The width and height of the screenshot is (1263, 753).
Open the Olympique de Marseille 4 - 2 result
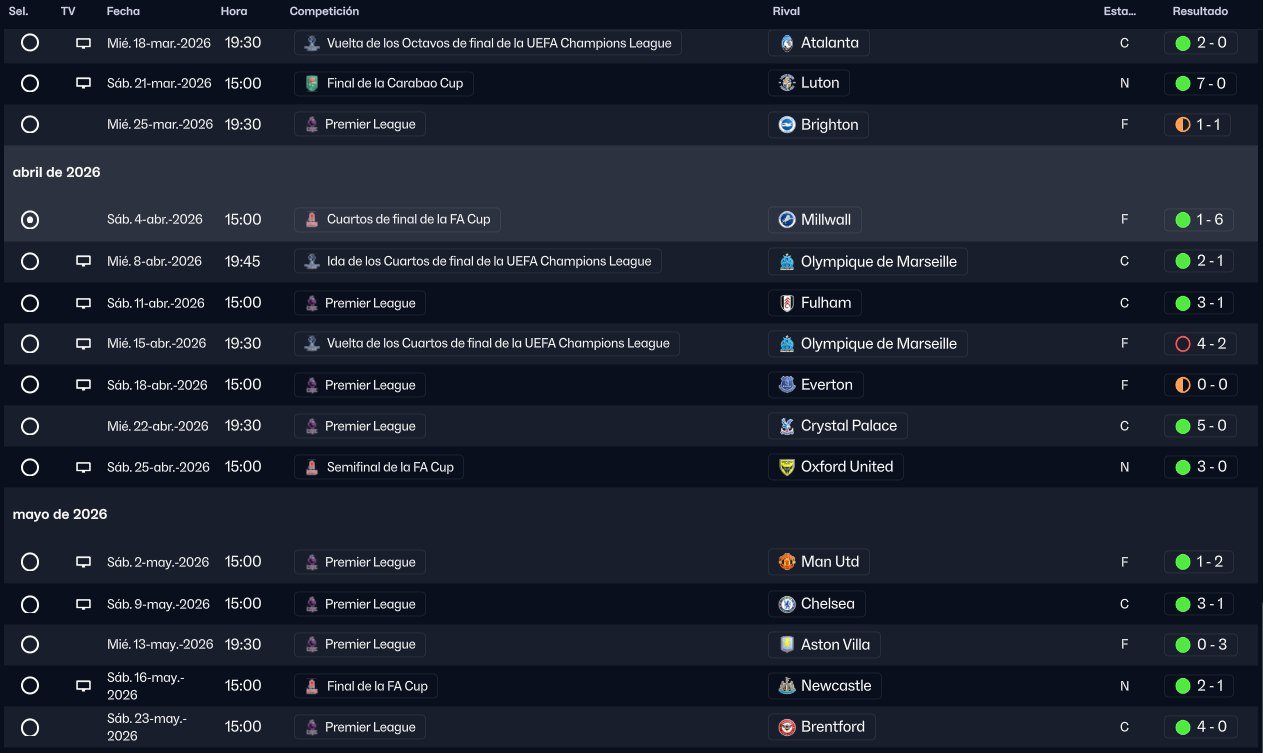point(1199,344)
